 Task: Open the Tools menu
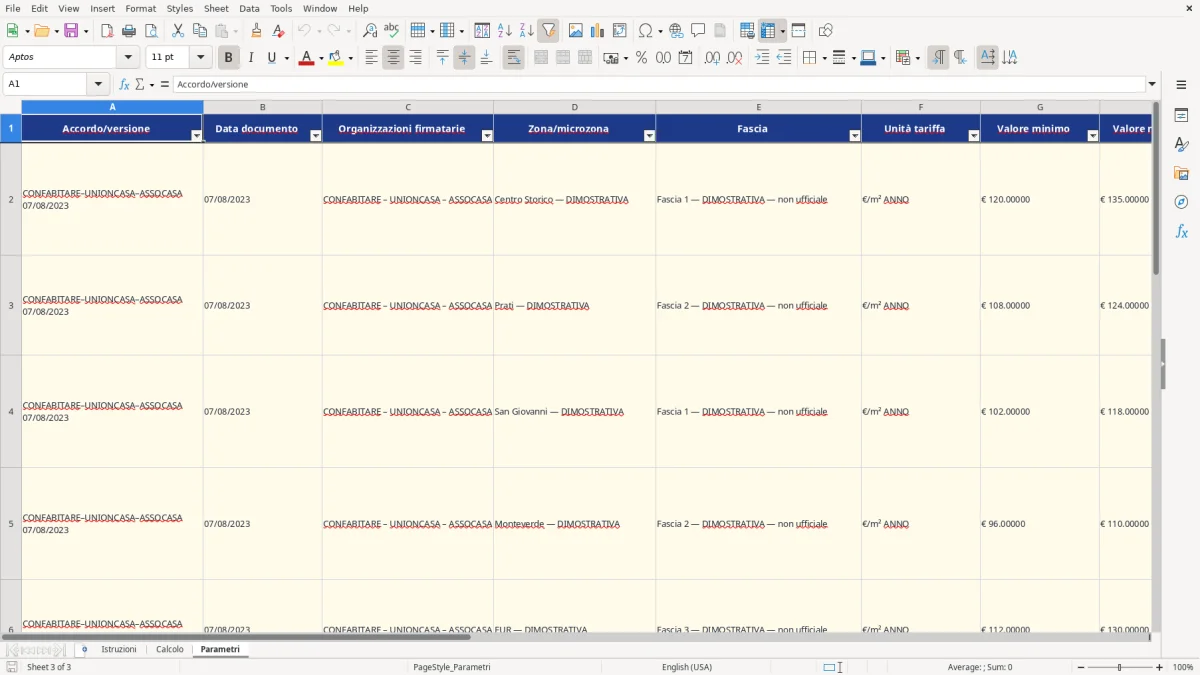point(281,8)
